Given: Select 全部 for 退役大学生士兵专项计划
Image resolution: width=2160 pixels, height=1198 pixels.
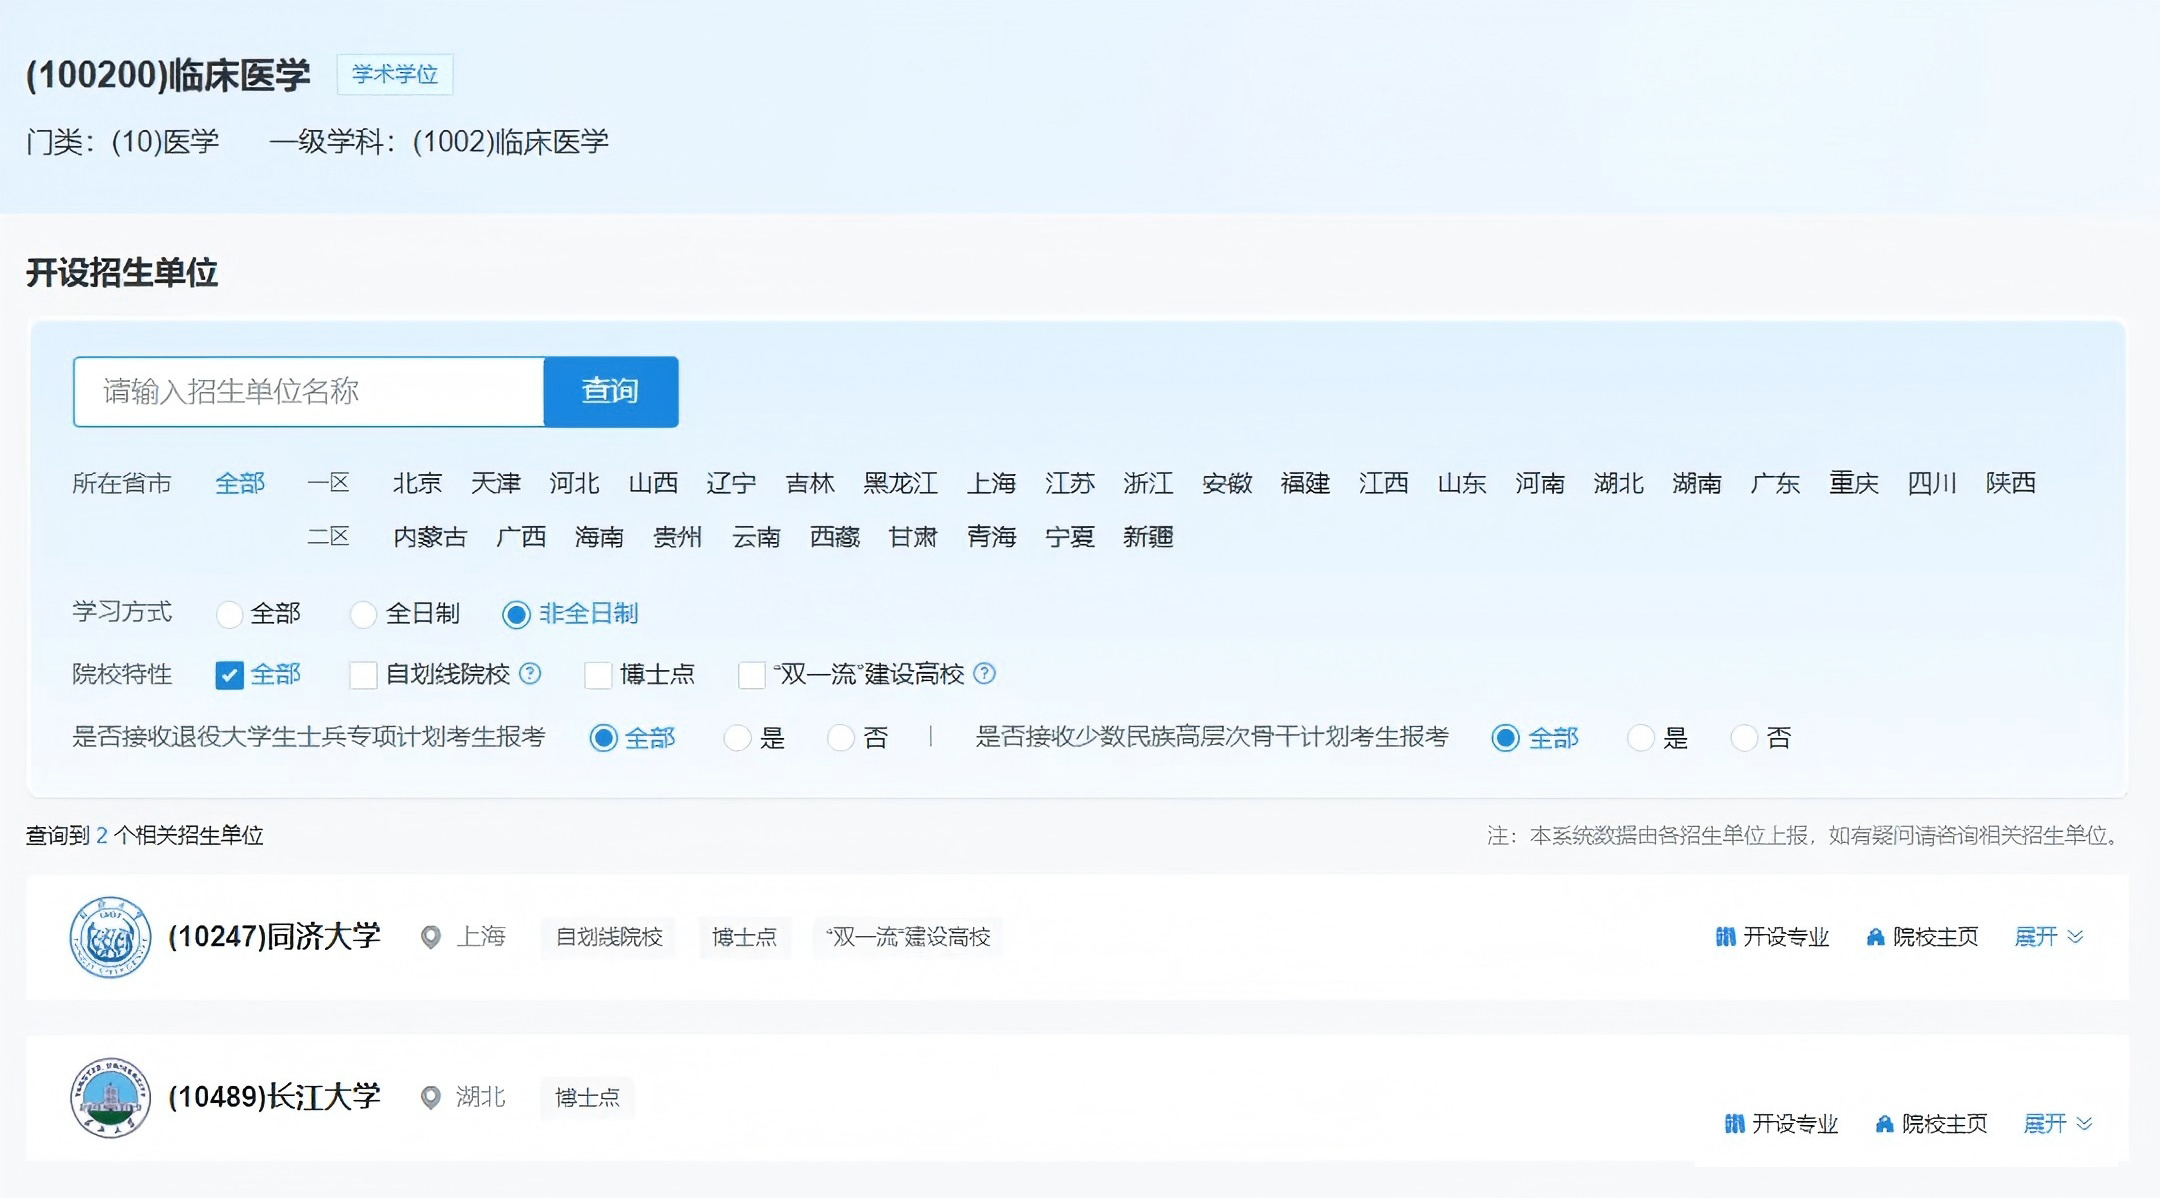Looking at the screenshot, I should (603, 738).
